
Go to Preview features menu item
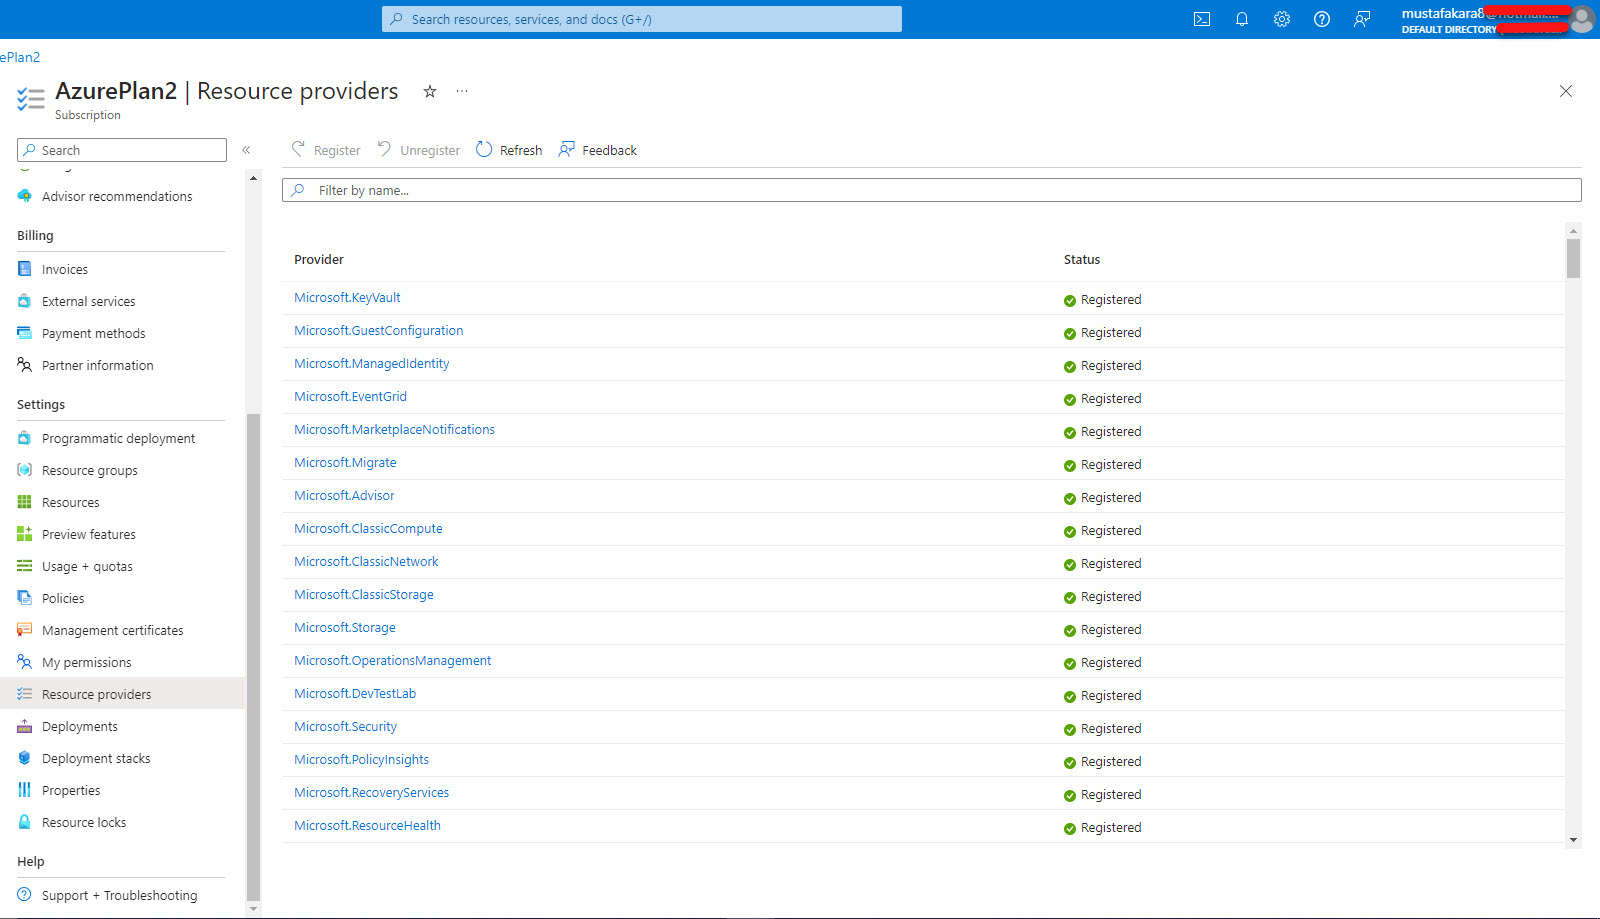(x=89, y=535)
